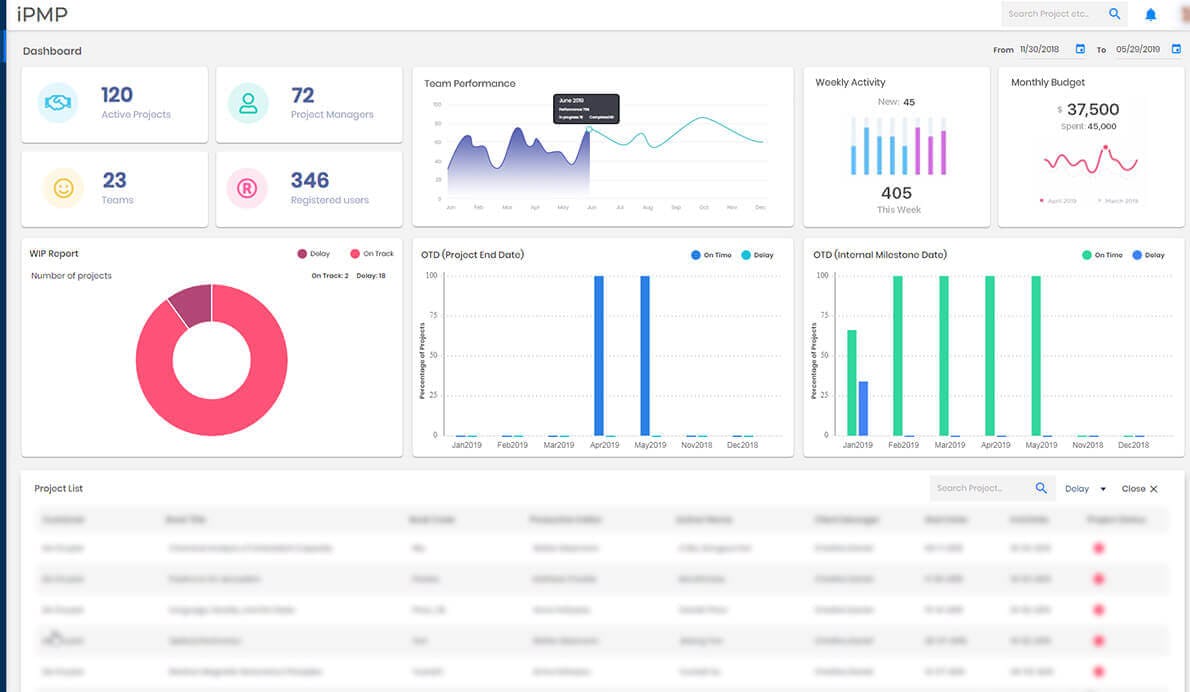Click the red status dot on the first project row
This screenshot has width=1190, height=692.
pyautogui.click(x=1099, y=548)
